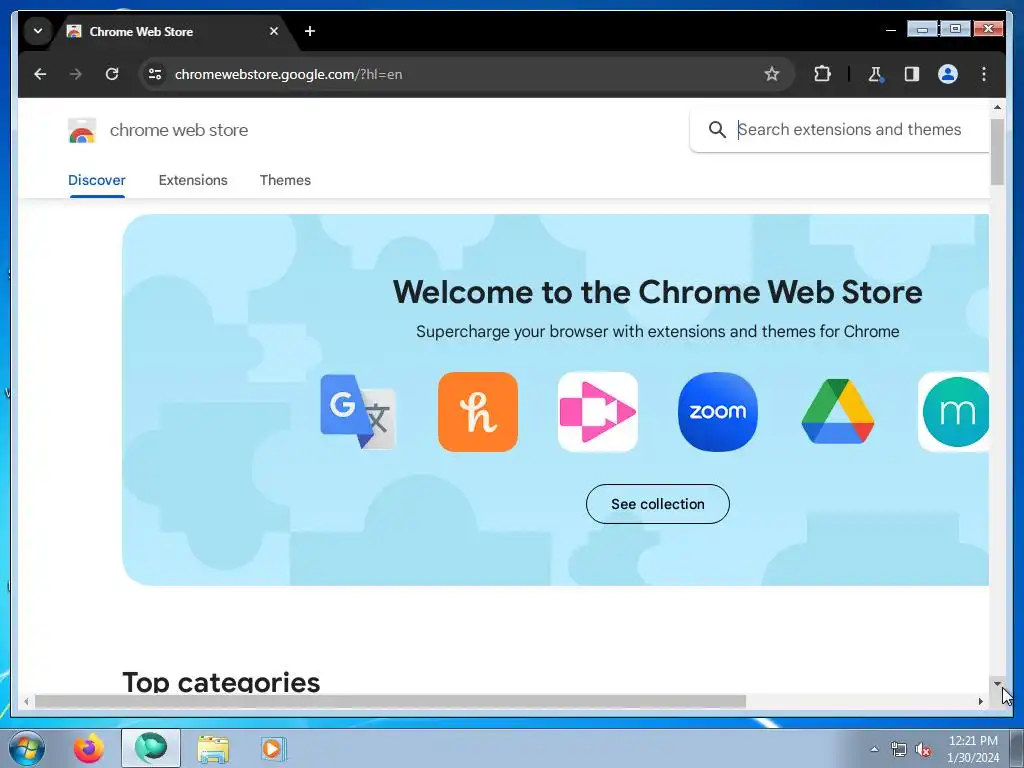
Task: Minimize the Chrome window
Action: click(922, 29)
